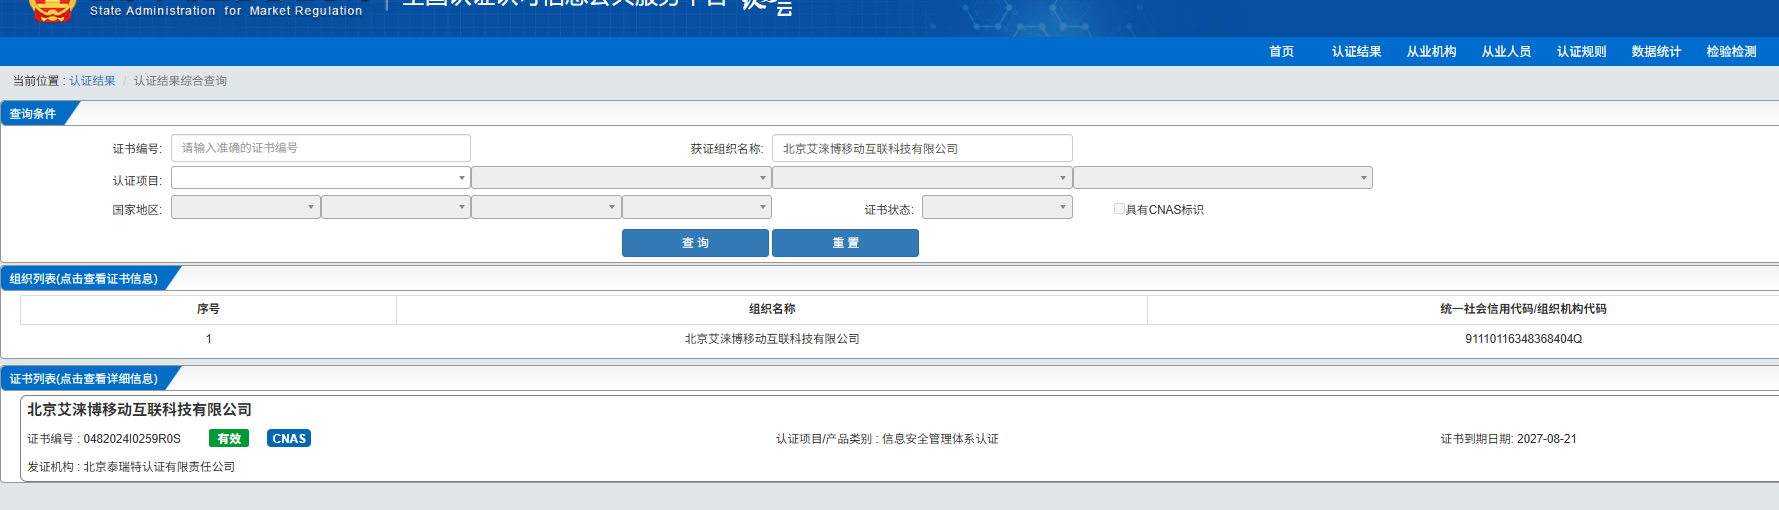Focus the 获证组织名称 input field
Viewport: 1779px width, 510px height.
pyautogui.click(x=922, y=148)
